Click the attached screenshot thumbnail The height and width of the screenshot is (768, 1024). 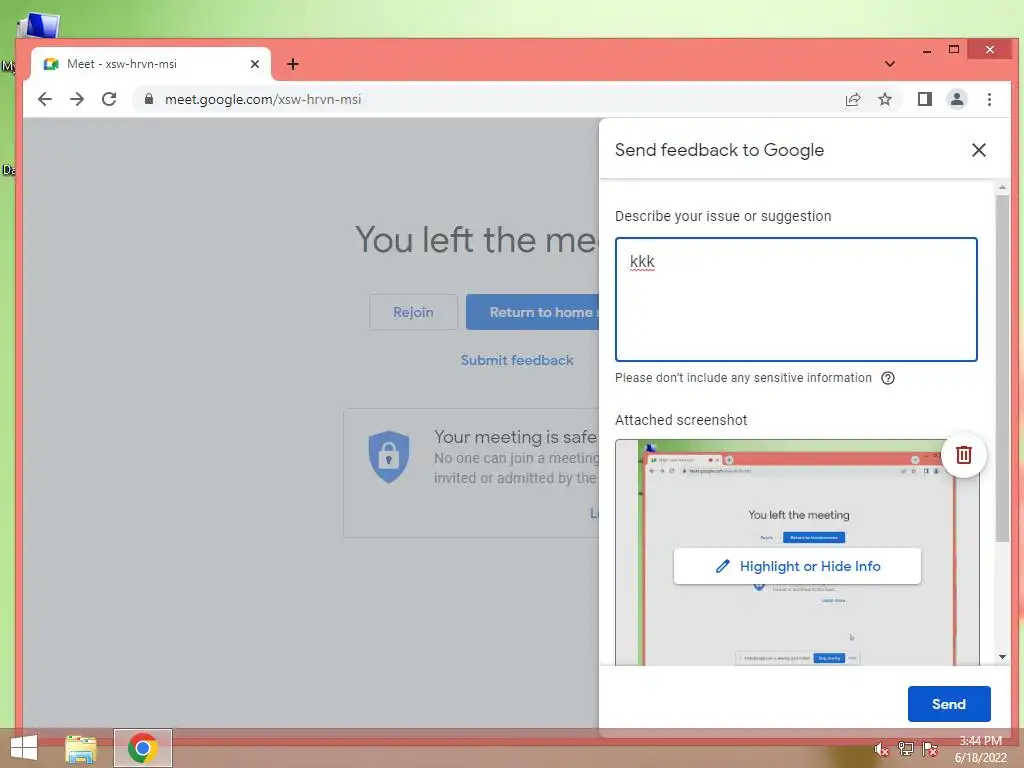[797, 552]
